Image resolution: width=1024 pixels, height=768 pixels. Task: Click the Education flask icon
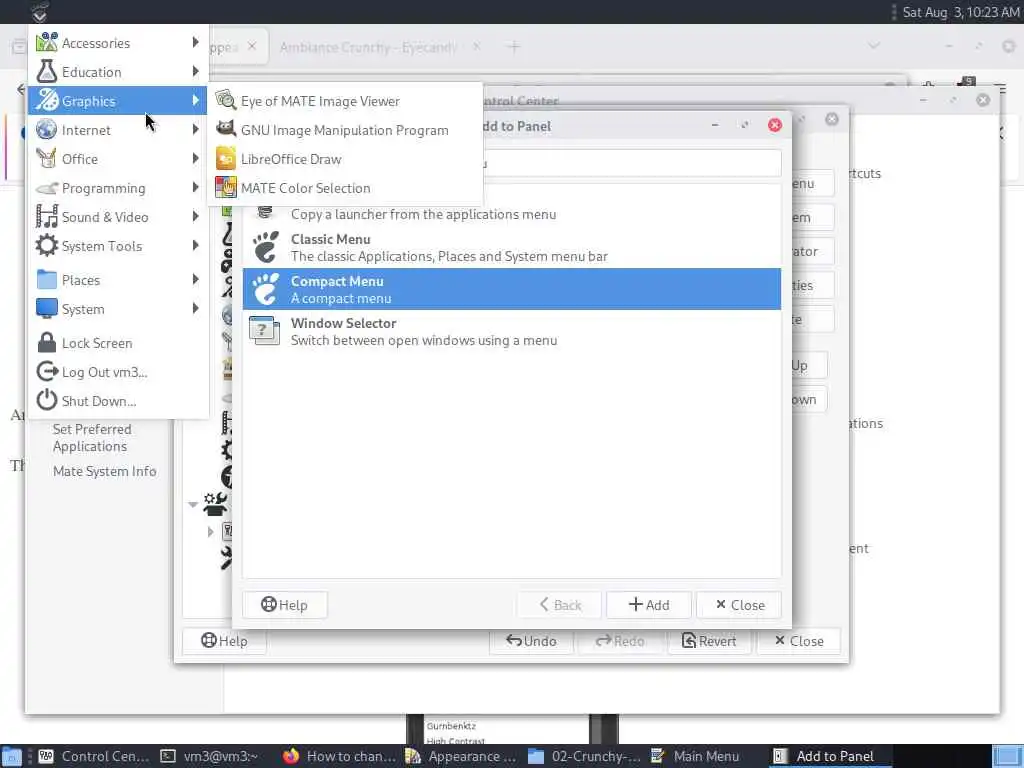[46, 72]
